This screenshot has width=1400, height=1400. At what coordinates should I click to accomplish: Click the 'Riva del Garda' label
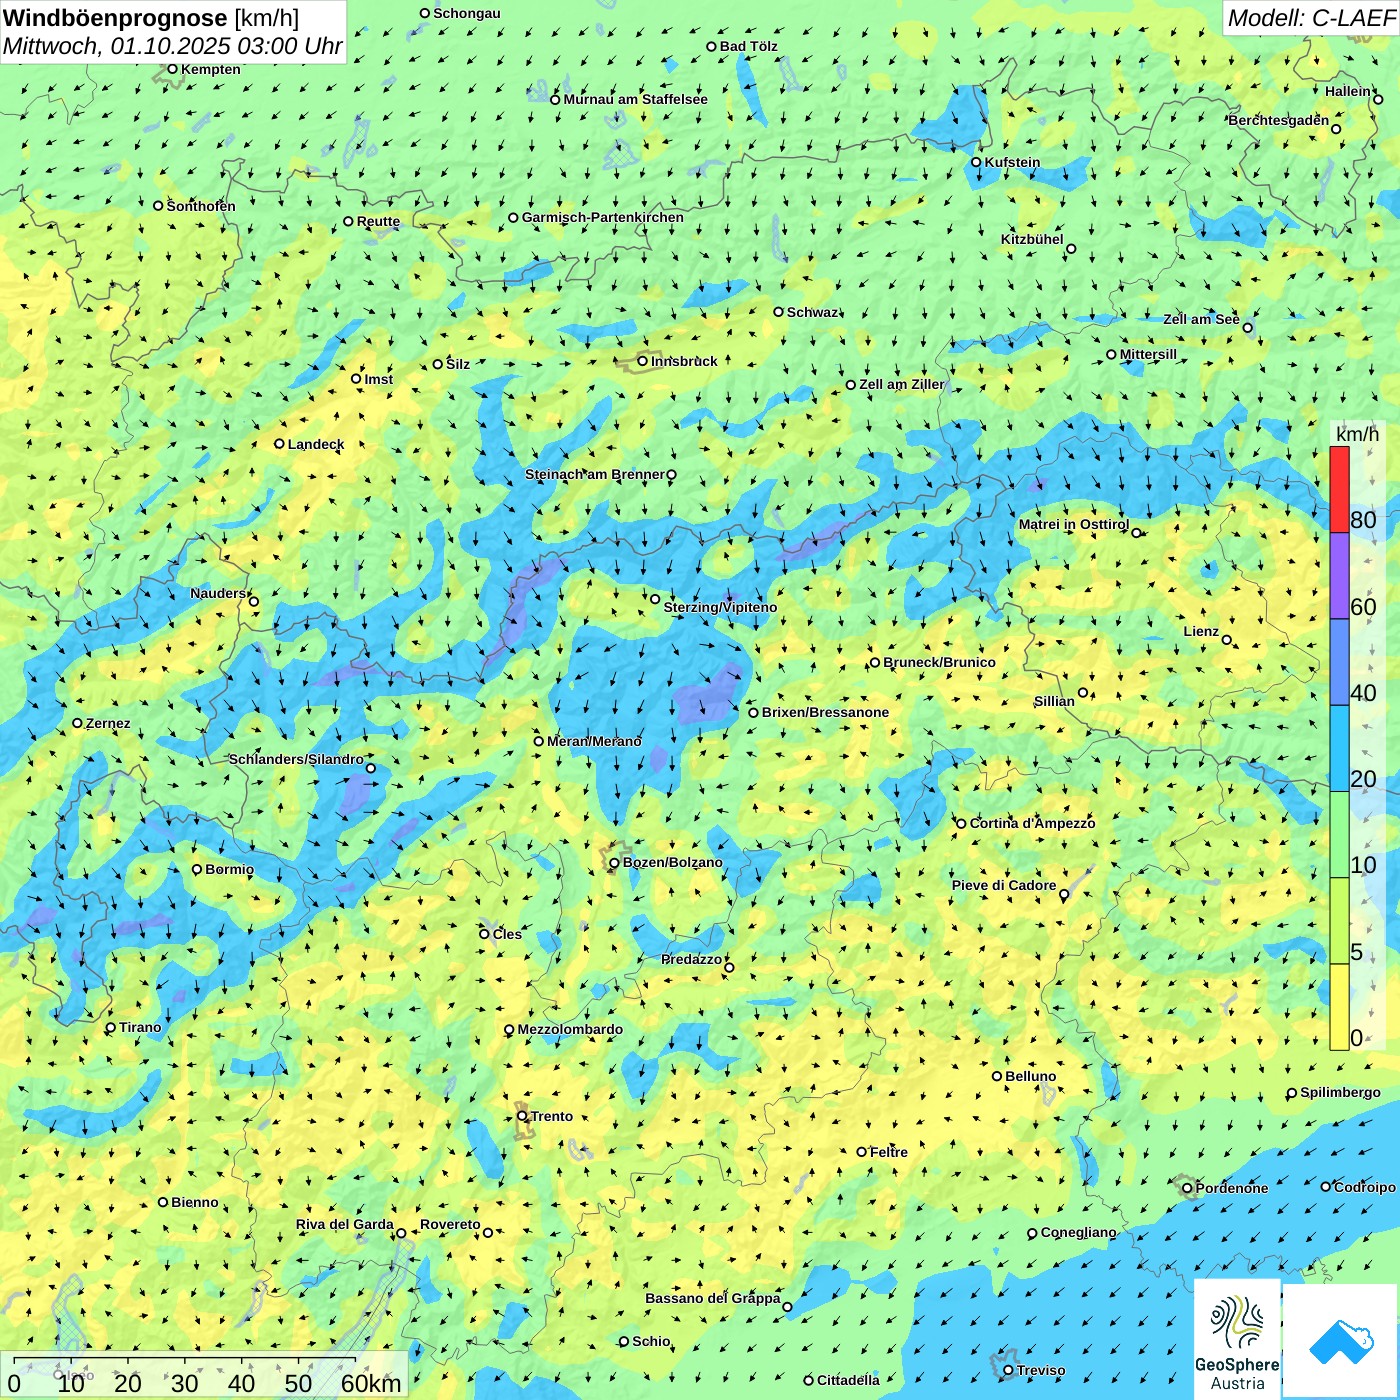345,1224
